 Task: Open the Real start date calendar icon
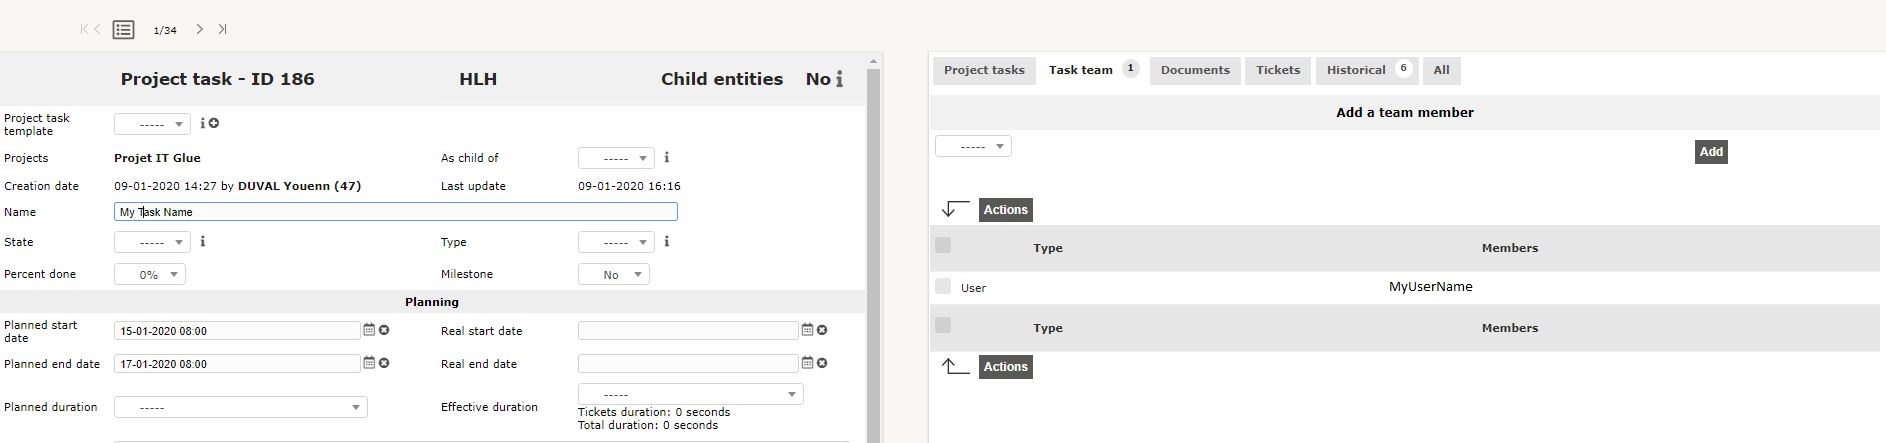coord(807,330)
